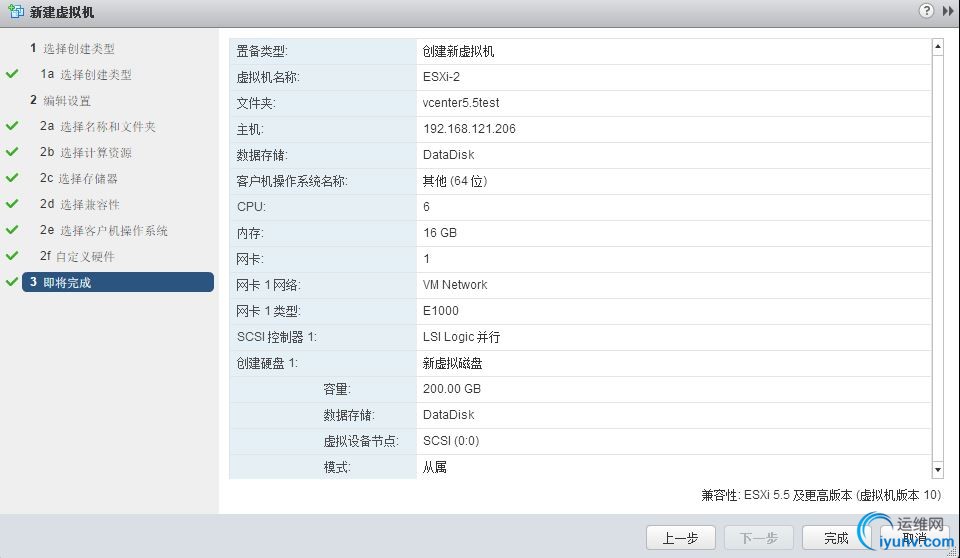The width and height of the screenshot is (960, 558).
Task: Click the green checkmark beside step 2c
Action: (x=12, y=178)
